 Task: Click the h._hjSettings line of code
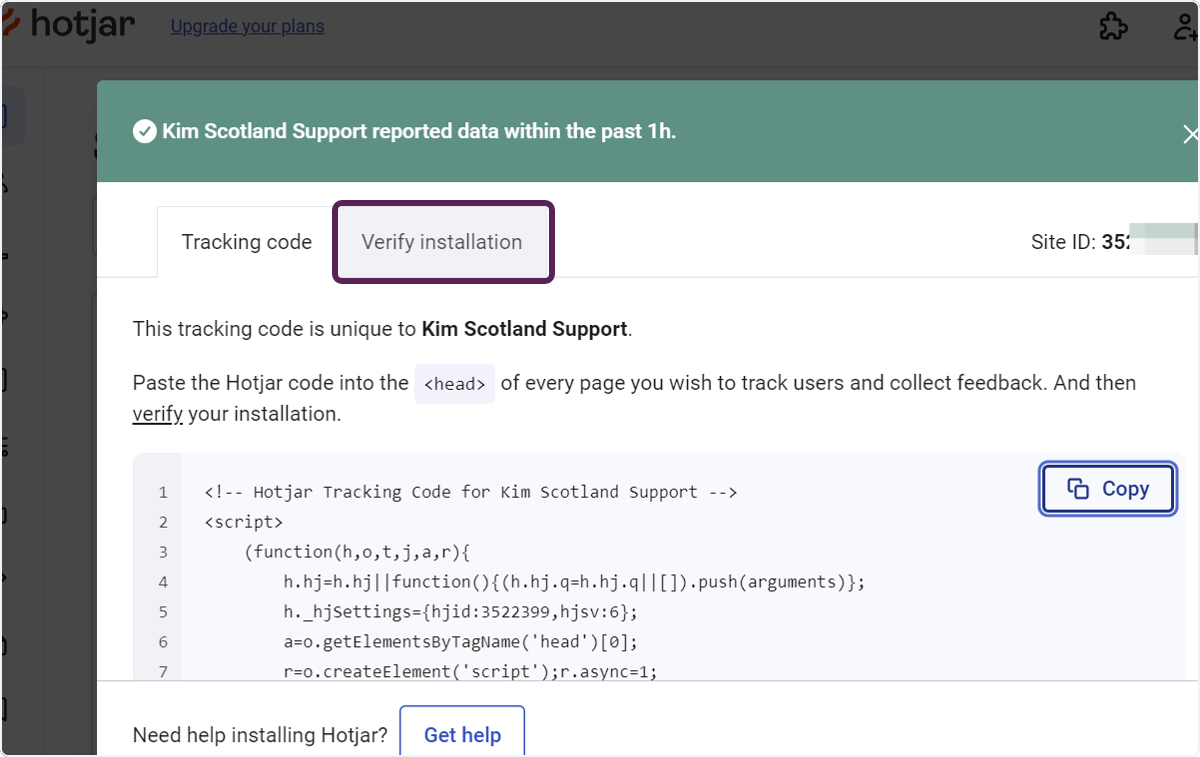click(460, 612)
